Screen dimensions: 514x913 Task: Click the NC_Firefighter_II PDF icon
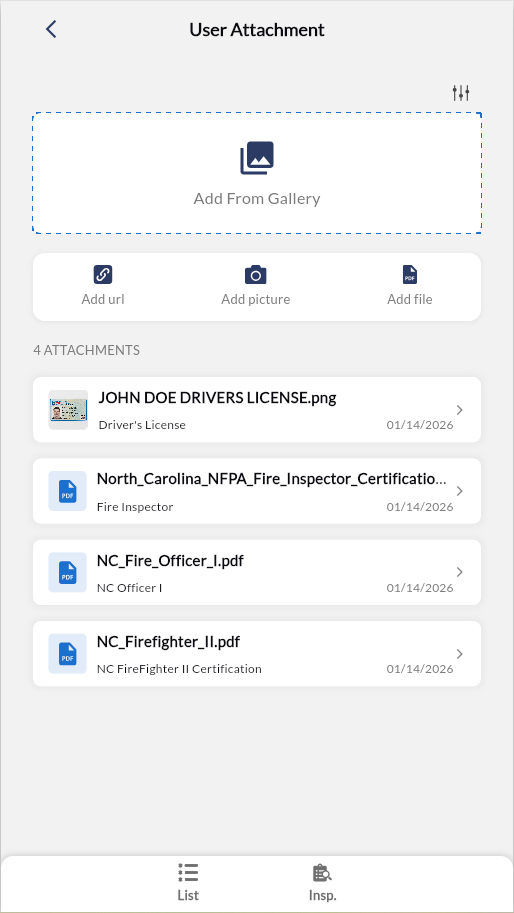pos(68,654)
